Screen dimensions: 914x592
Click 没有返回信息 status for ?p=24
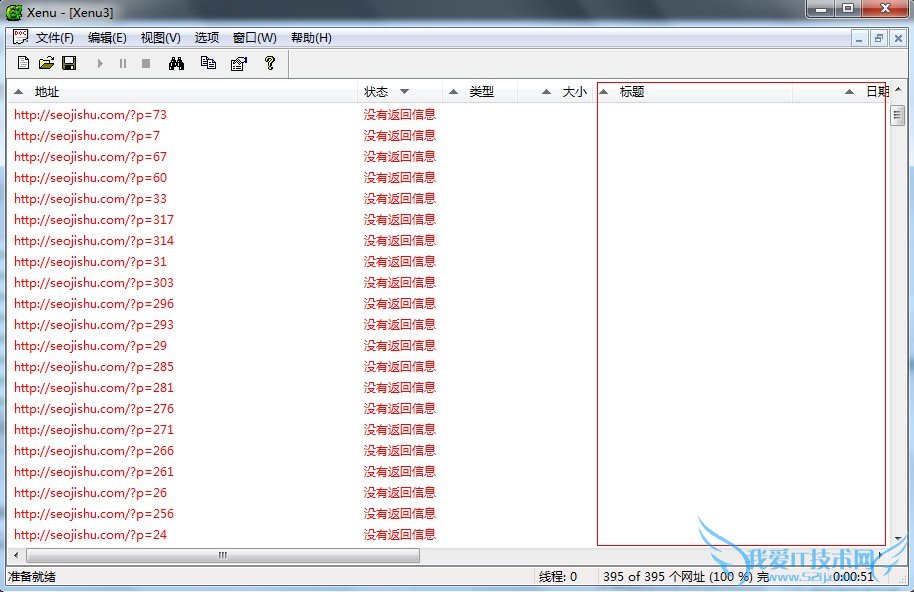(400, 534)
